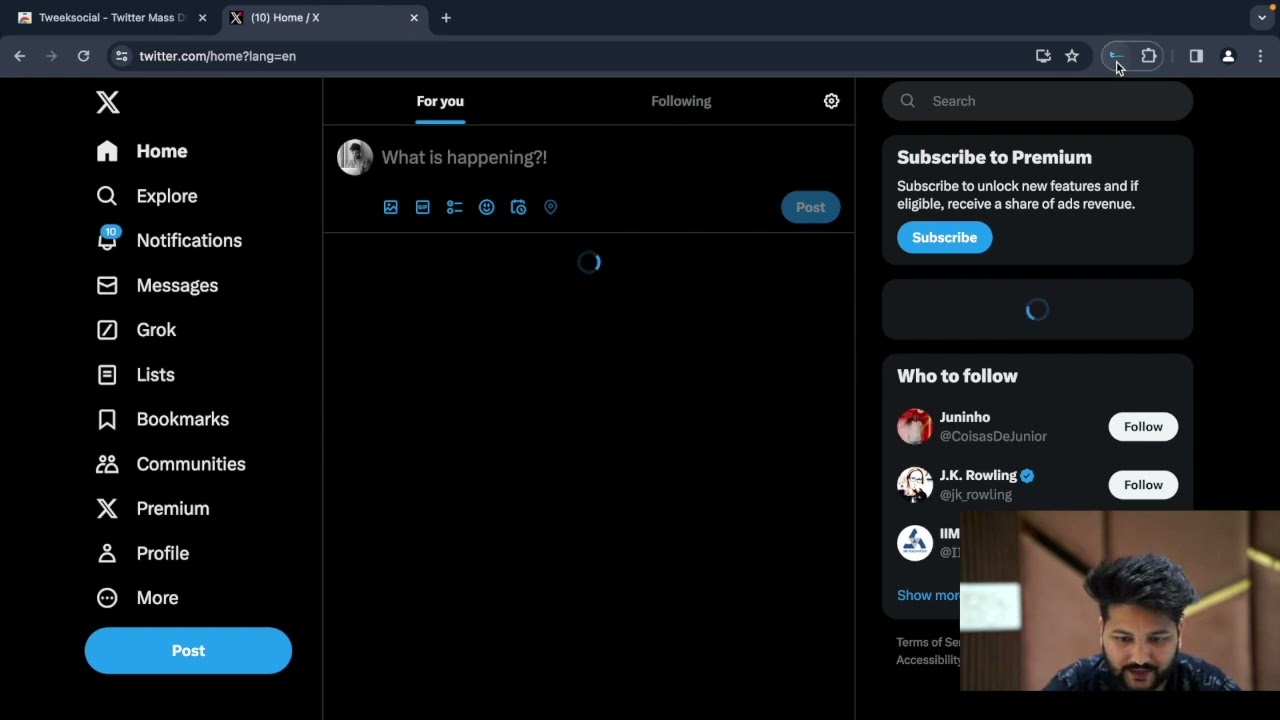Click the @CoisasDeJunior handle
Viewport: 1280px width, 720px height.
pos(993,436)
